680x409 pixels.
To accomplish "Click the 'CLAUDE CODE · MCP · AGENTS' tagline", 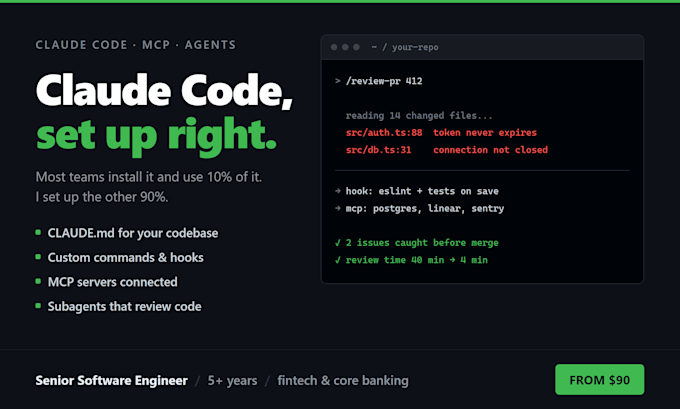I will pyautogui.click(x=136, y=45).
